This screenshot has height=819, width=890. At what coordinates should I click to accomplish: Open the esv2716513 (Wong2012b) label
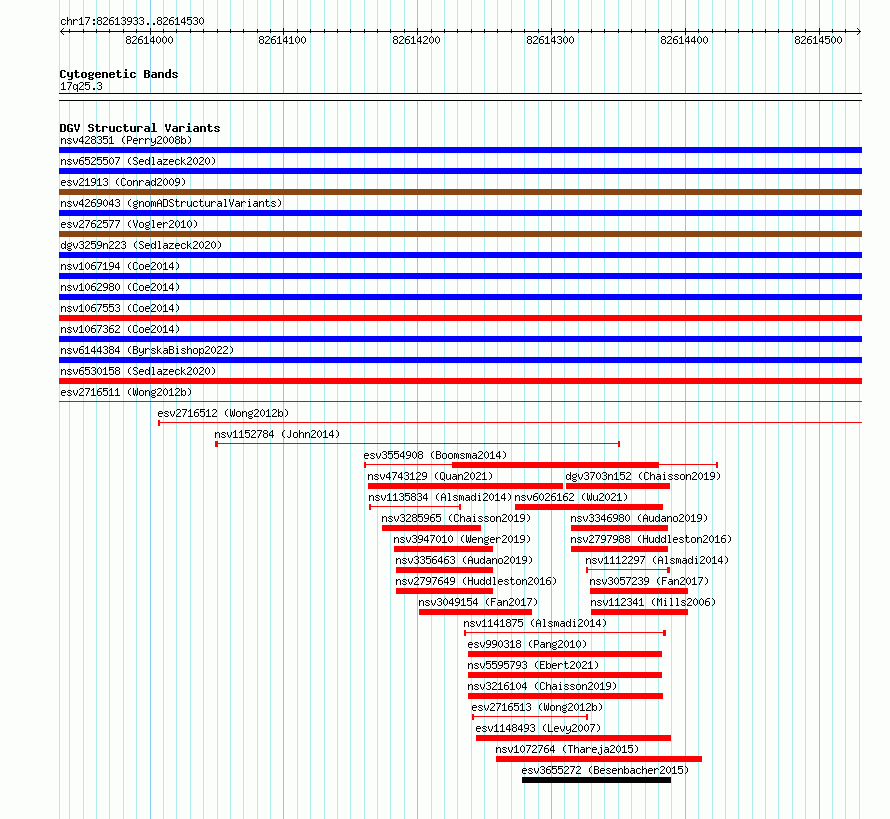tap(537, 707)
